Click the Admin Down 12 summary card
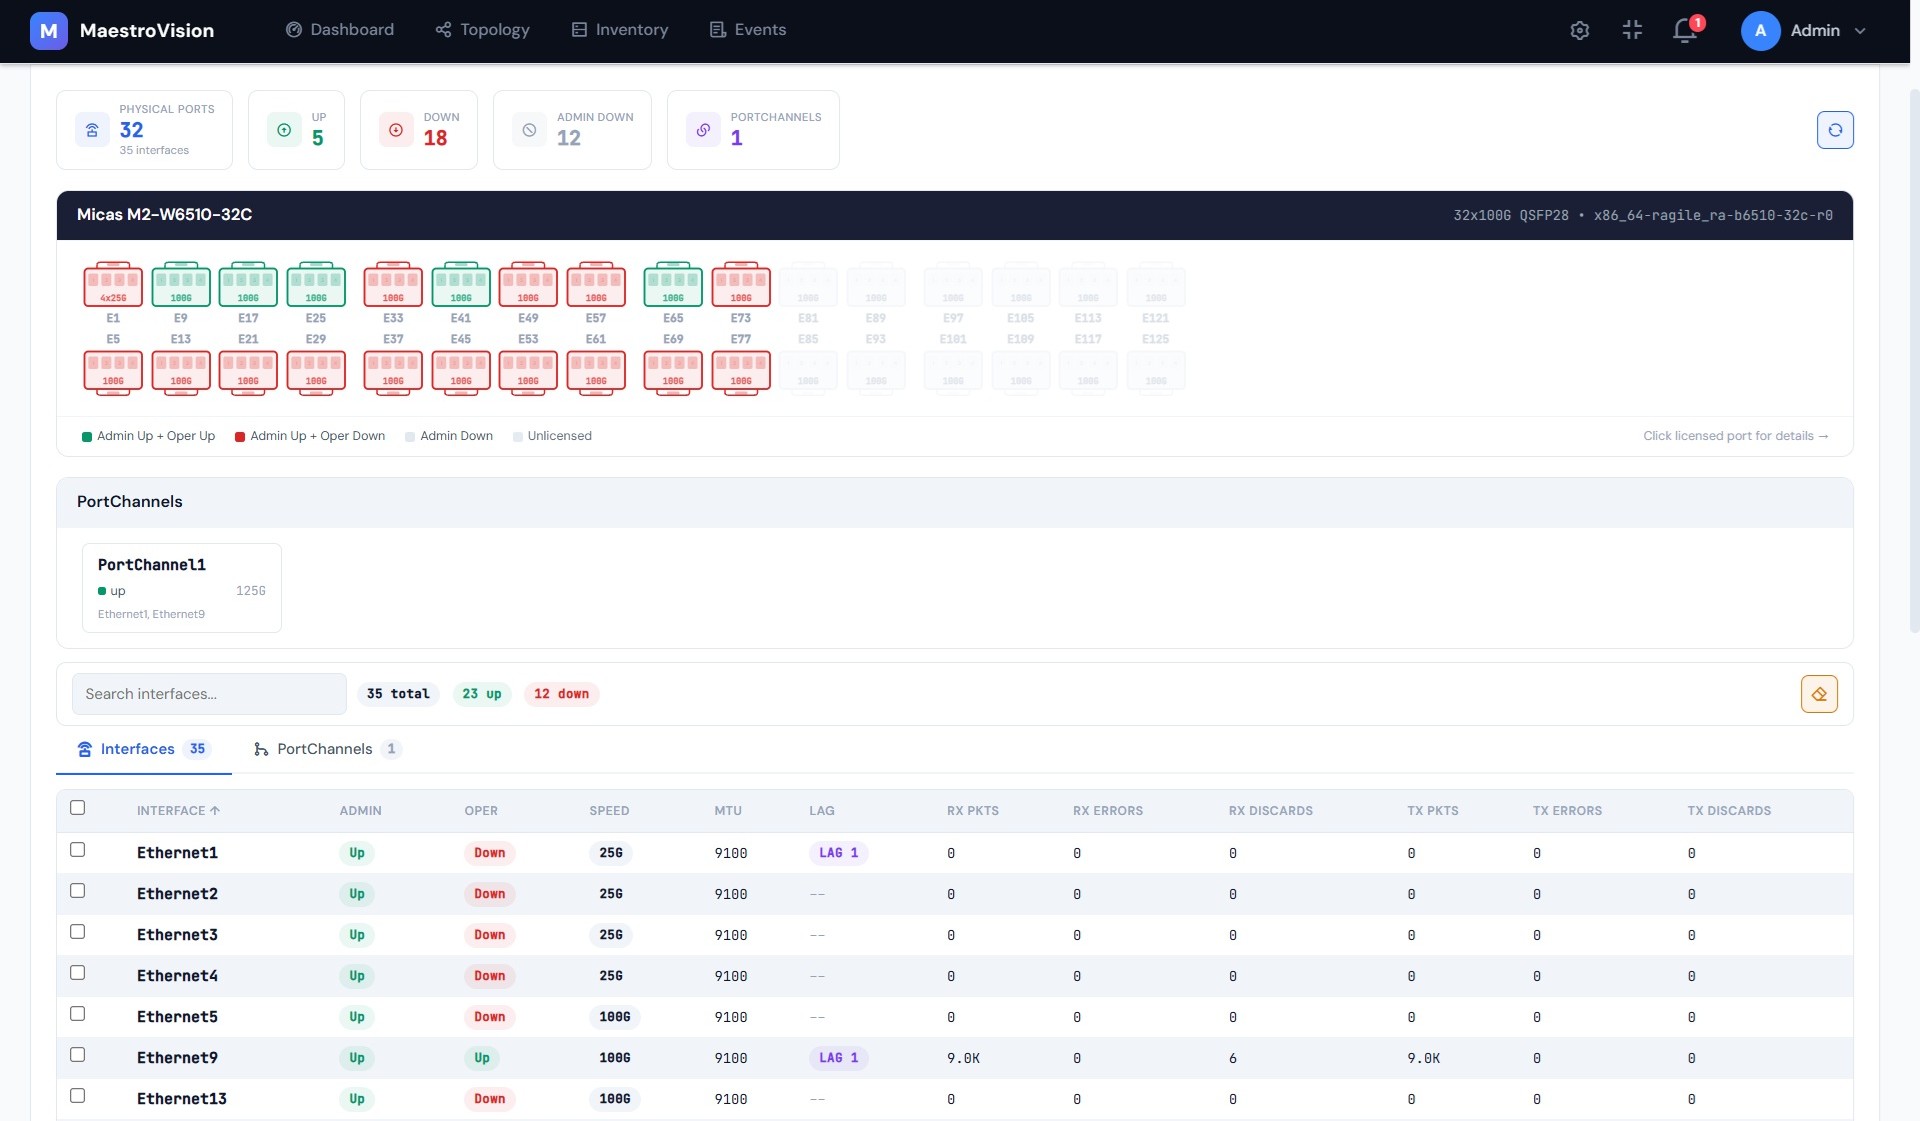 pyautogui.click(x=572, y=130)
